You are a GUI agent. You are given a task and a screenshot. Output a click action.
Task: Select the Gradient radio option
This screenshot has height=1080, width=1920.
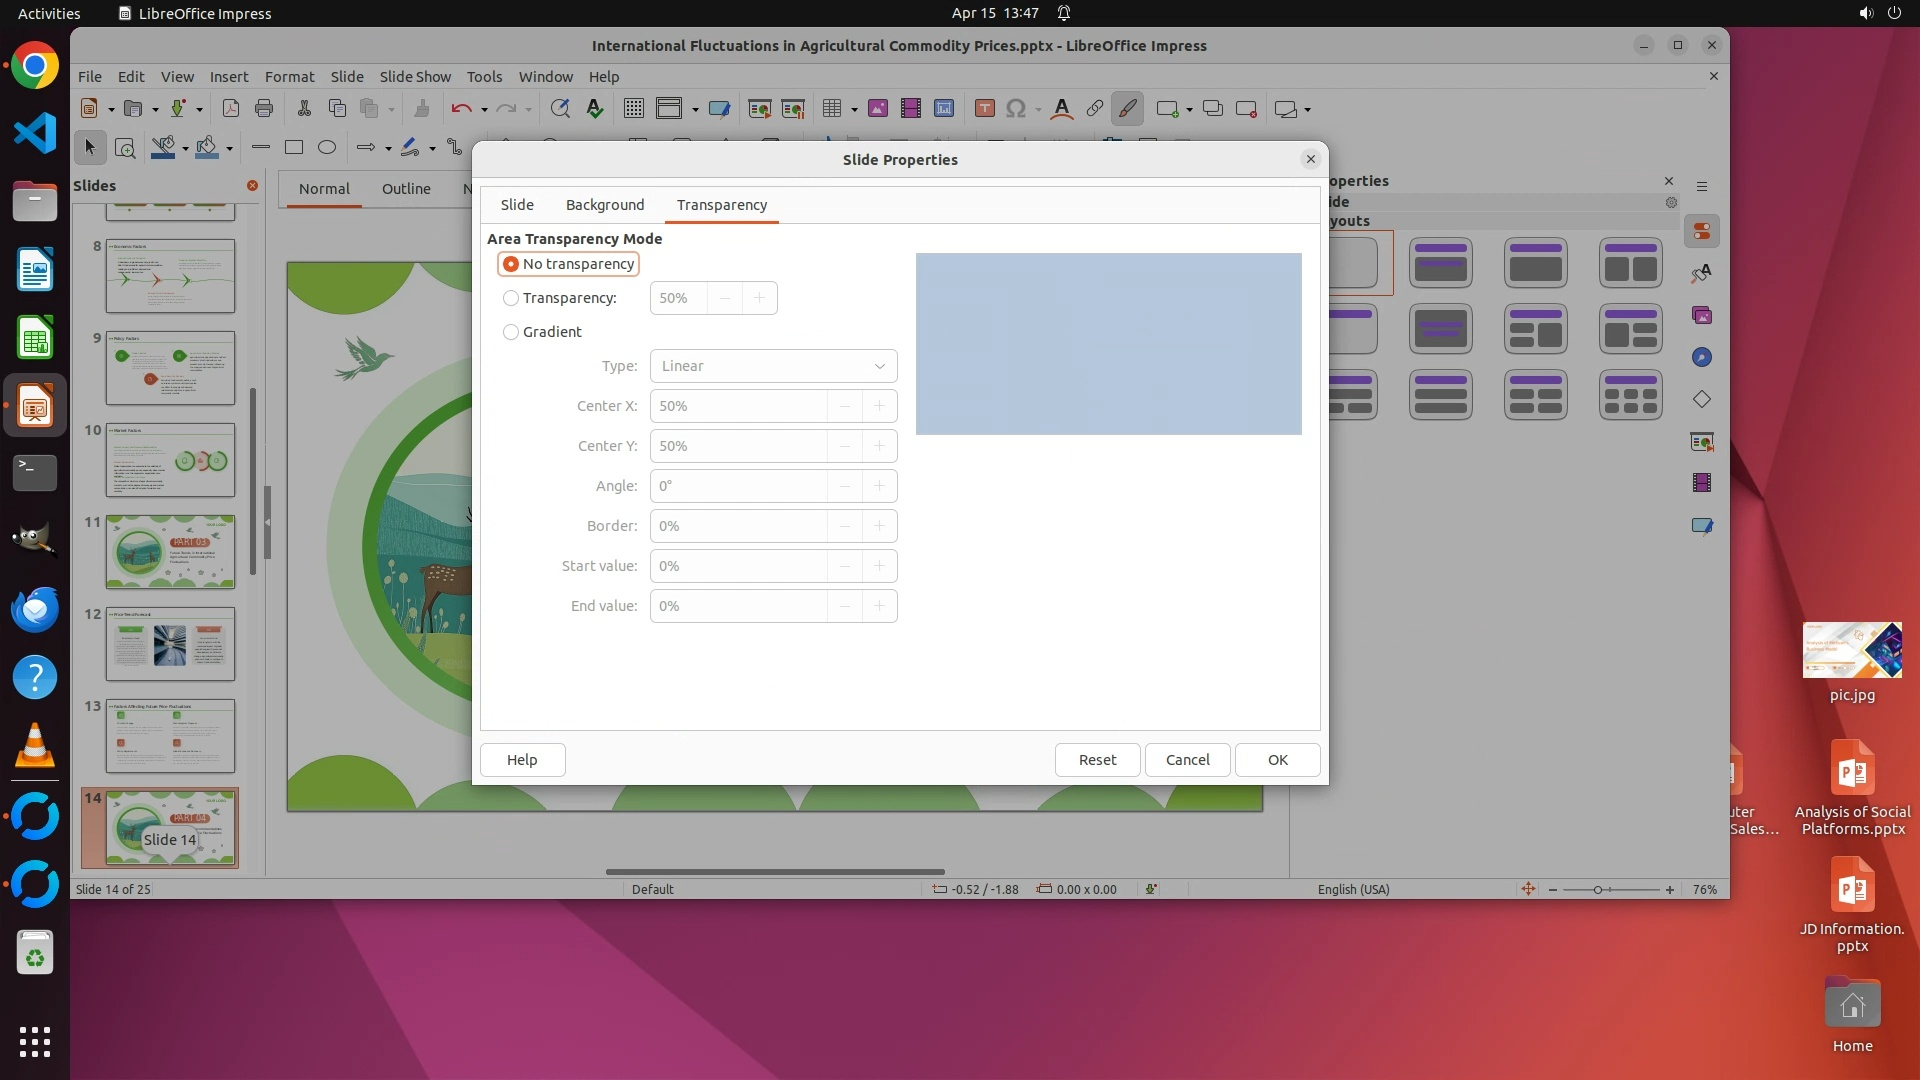(511, 332)
